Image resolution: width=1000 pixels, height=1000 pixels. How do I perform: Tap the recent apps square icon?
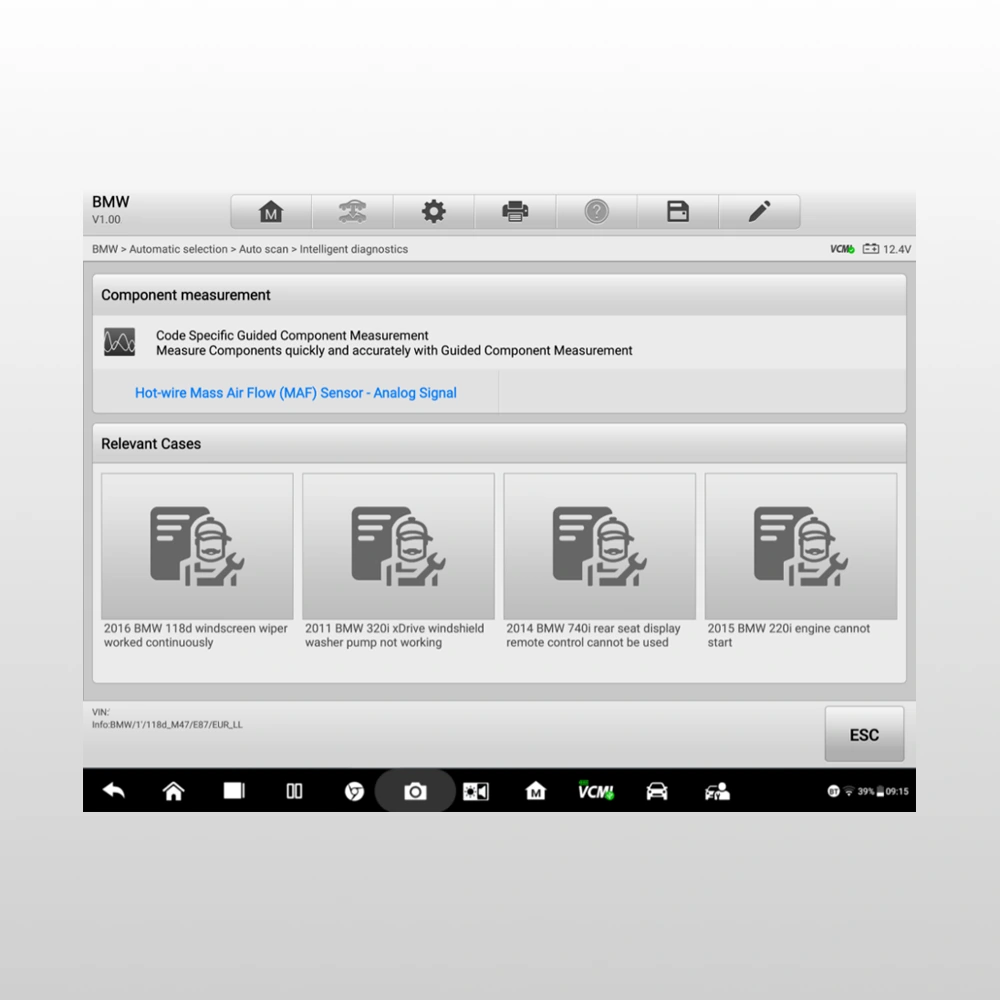tap(234, 791)
